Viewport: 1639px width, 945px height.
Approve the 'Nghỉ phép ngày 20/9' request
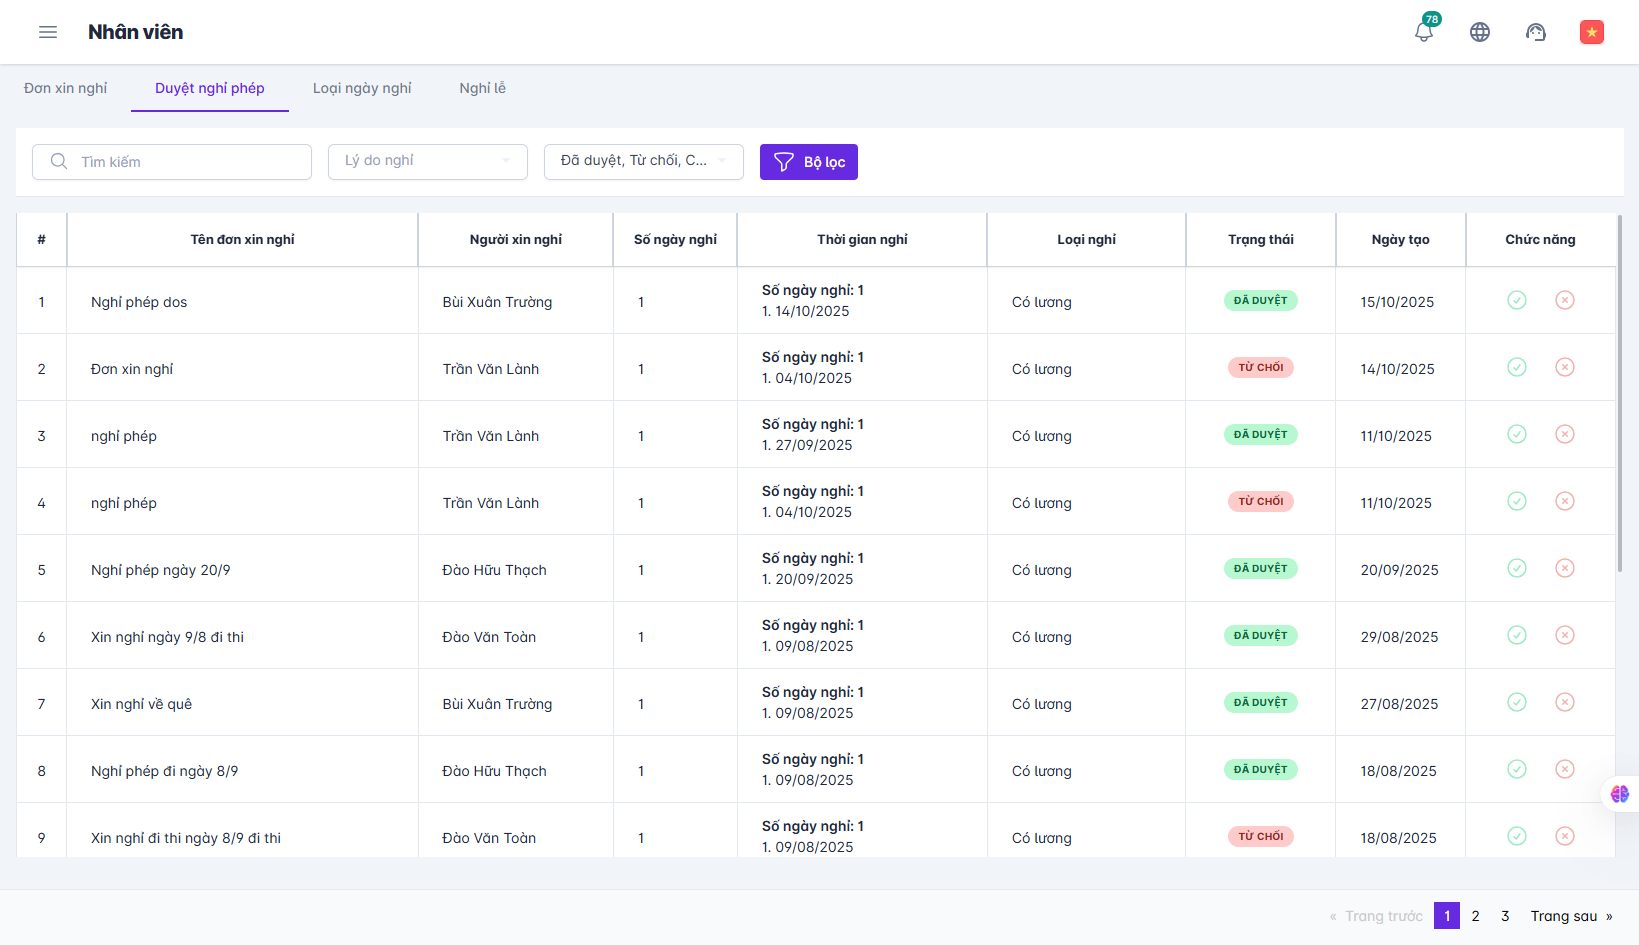1517,568
